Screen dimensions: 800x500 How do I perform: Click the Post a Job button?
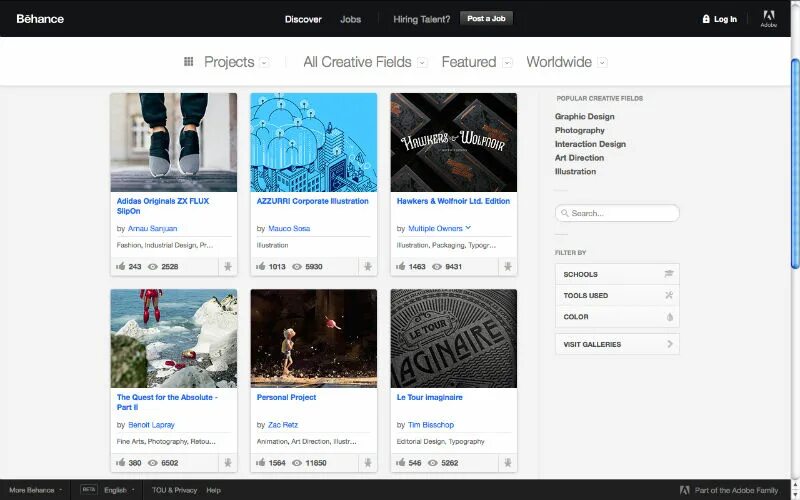click(486, 18)
